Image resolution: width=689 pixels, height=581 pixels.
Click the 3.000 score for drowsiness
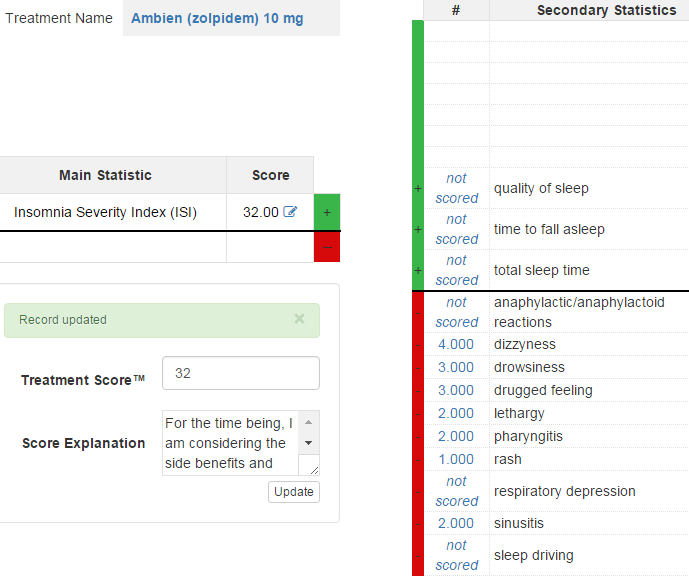pos(456,367)
